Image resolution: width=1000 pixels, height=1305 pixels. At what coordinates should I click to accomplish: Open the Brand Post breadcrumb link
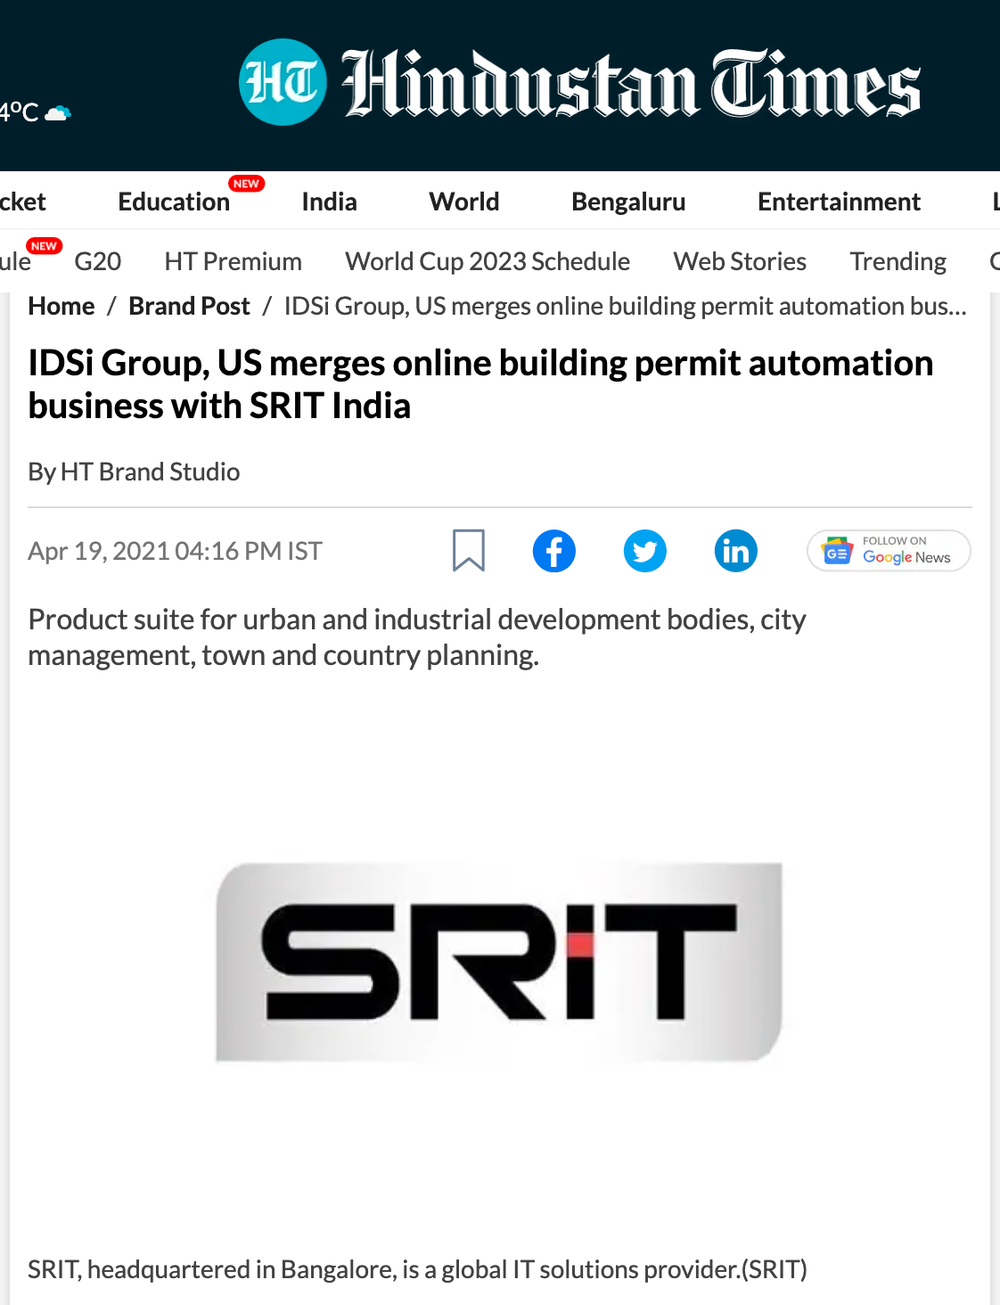coord(189,306)
